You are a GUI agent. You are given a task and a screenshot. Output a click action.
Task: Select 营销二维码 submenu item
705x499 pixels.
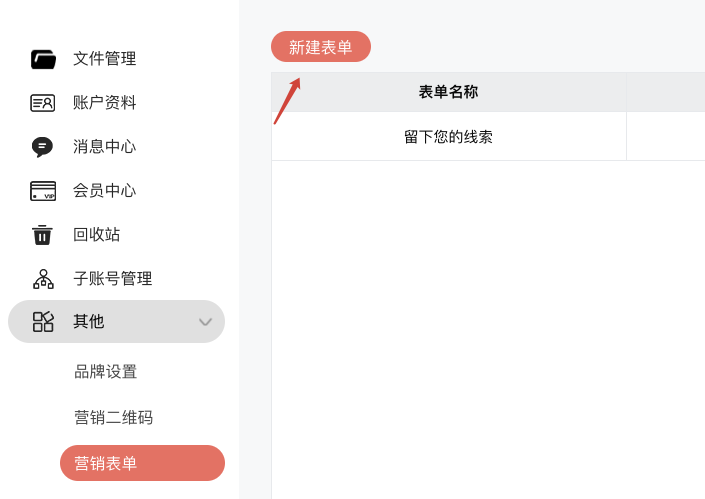click(x=113, y=418)
